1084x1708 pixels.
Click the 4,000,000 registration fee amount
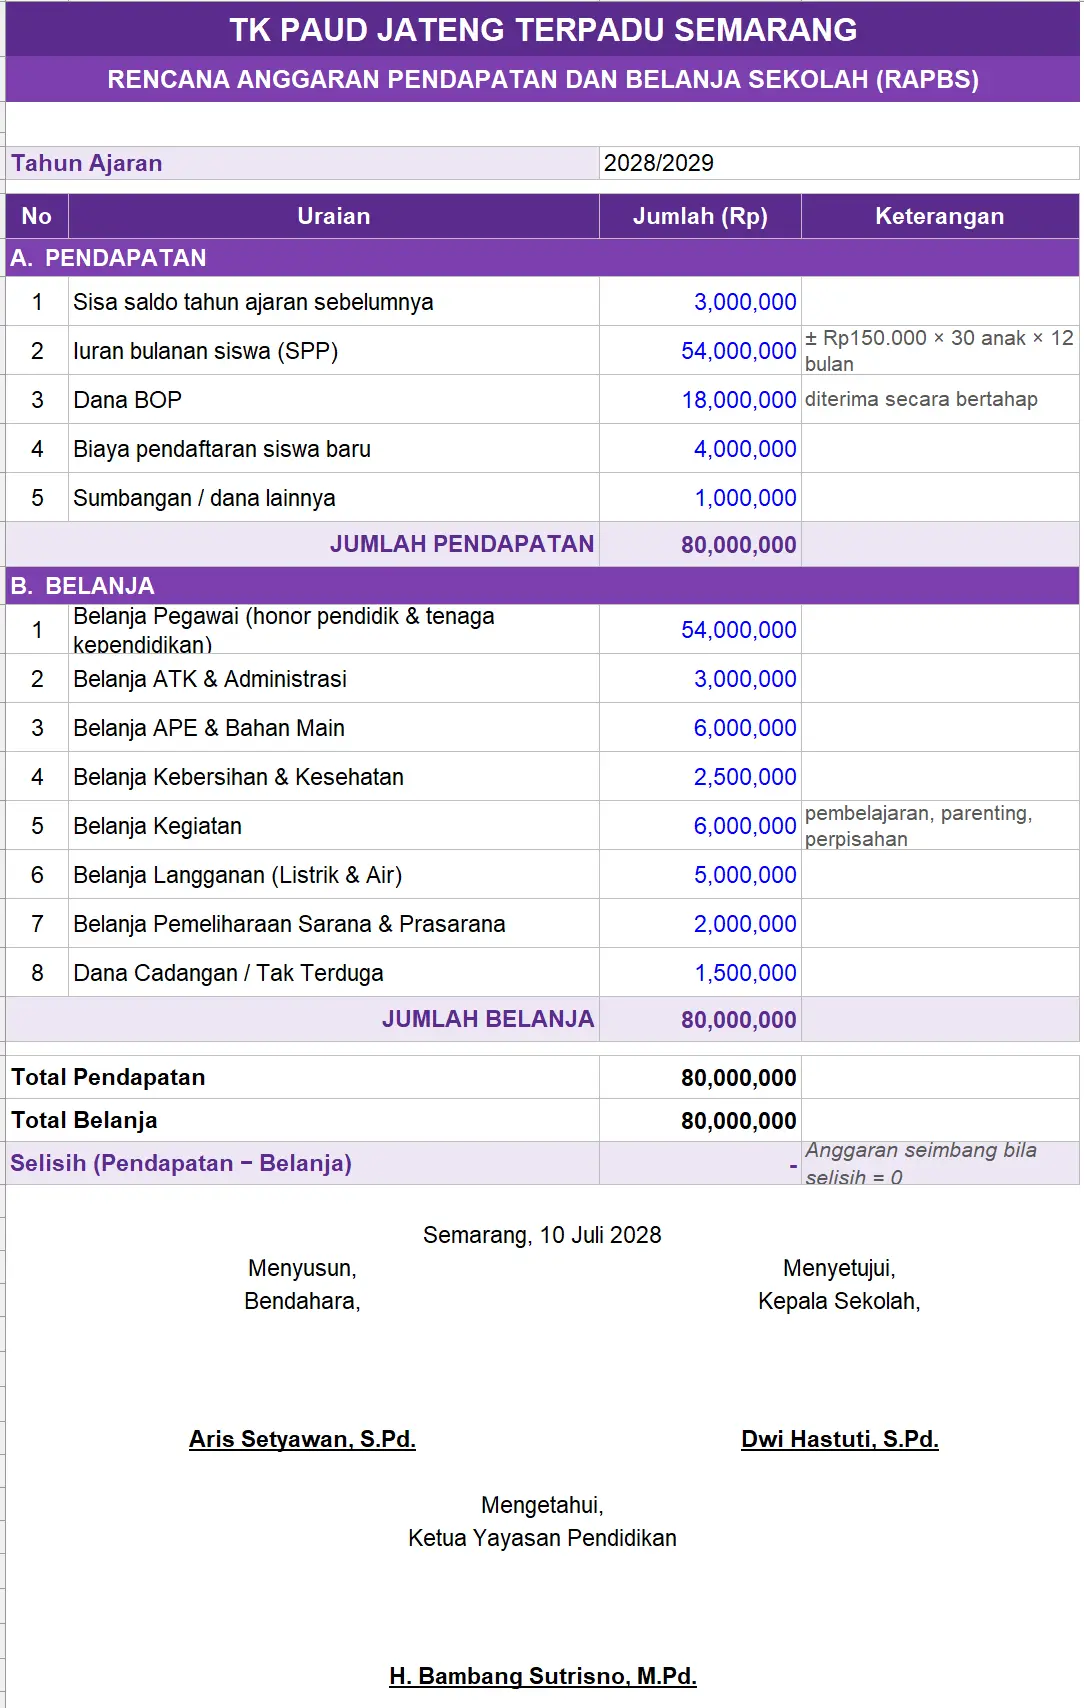(700, 449)
